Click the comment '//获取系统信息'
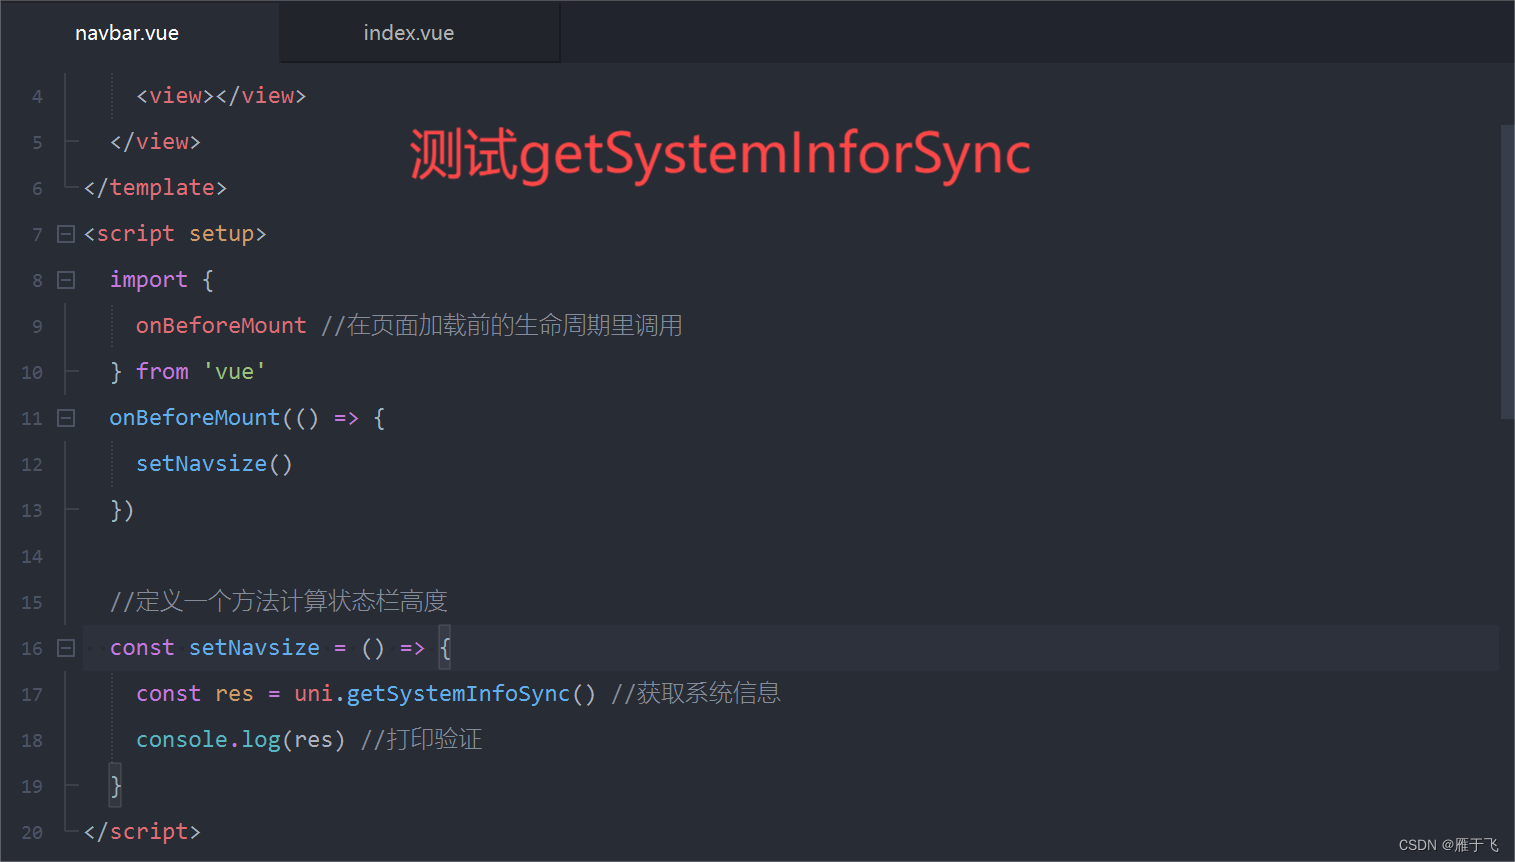 [x=696, y=694]
